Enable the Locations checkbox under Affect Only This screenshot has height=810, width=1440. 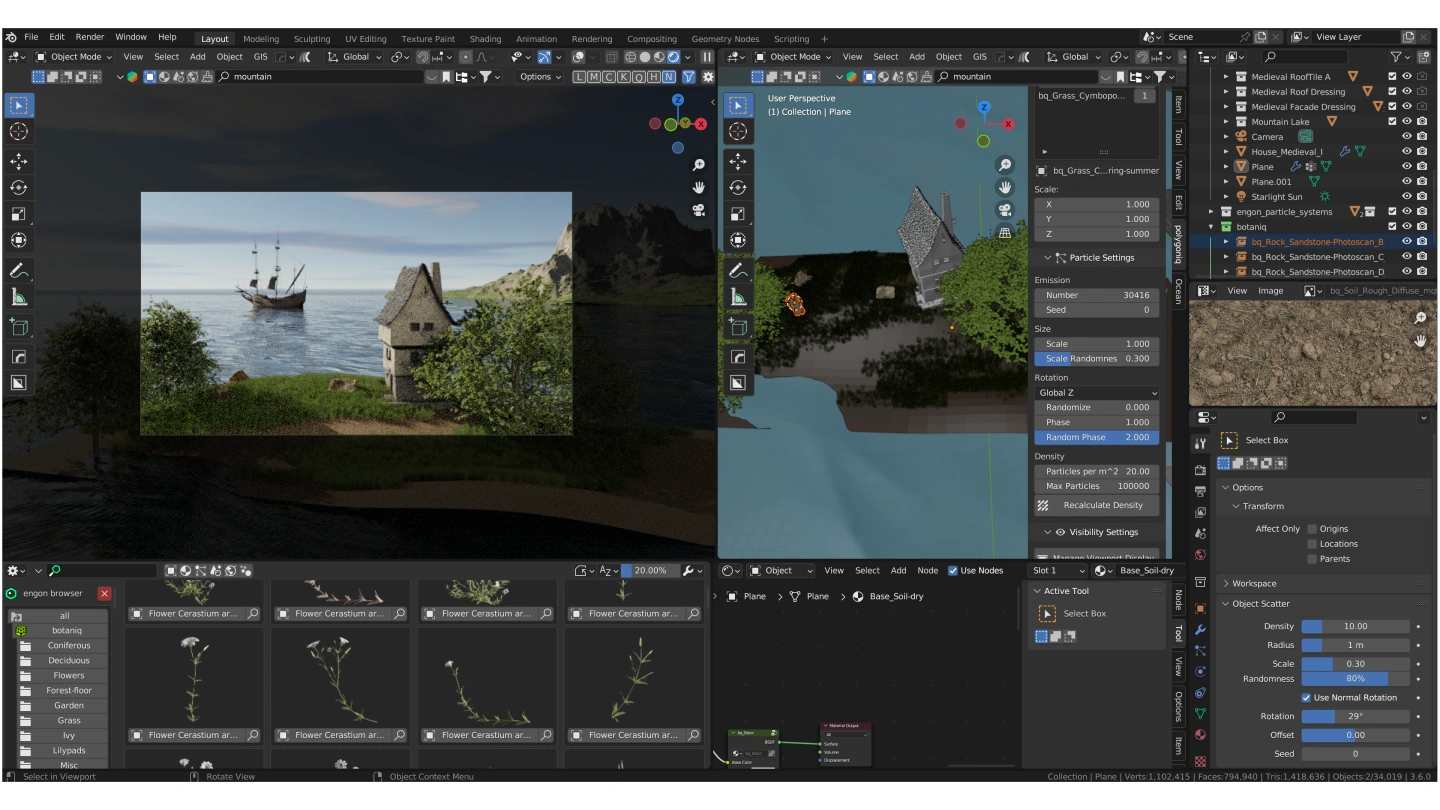click(x=1312, y=544)
